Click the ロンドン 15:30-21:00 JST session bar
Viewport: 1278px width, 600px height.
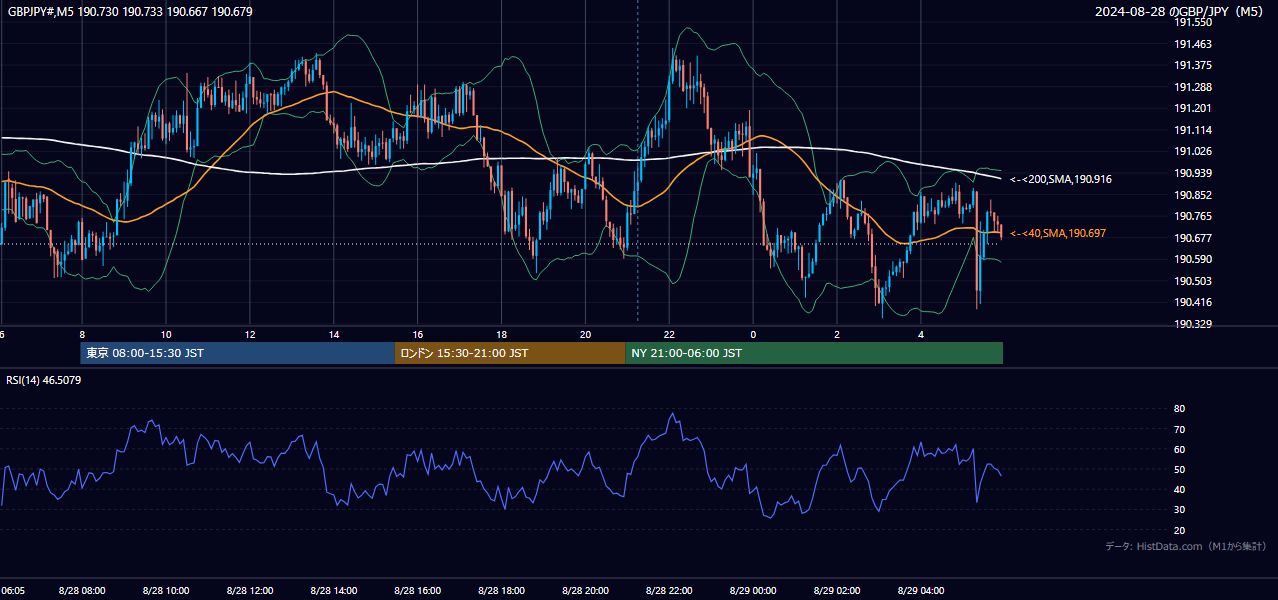click(510, 353)
